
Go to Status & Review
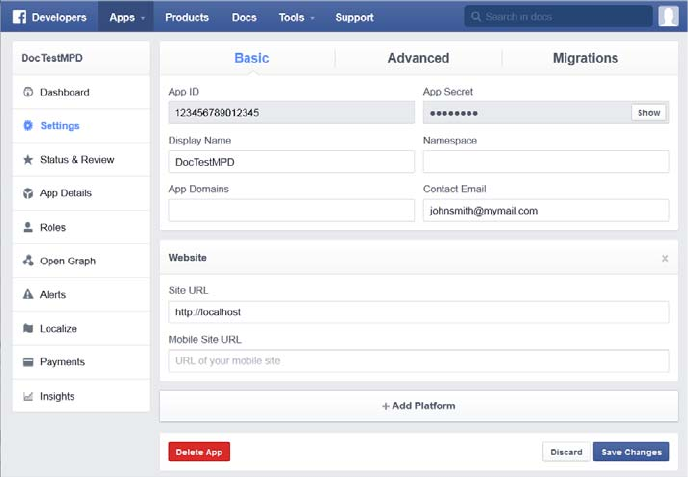pos(81,160)
